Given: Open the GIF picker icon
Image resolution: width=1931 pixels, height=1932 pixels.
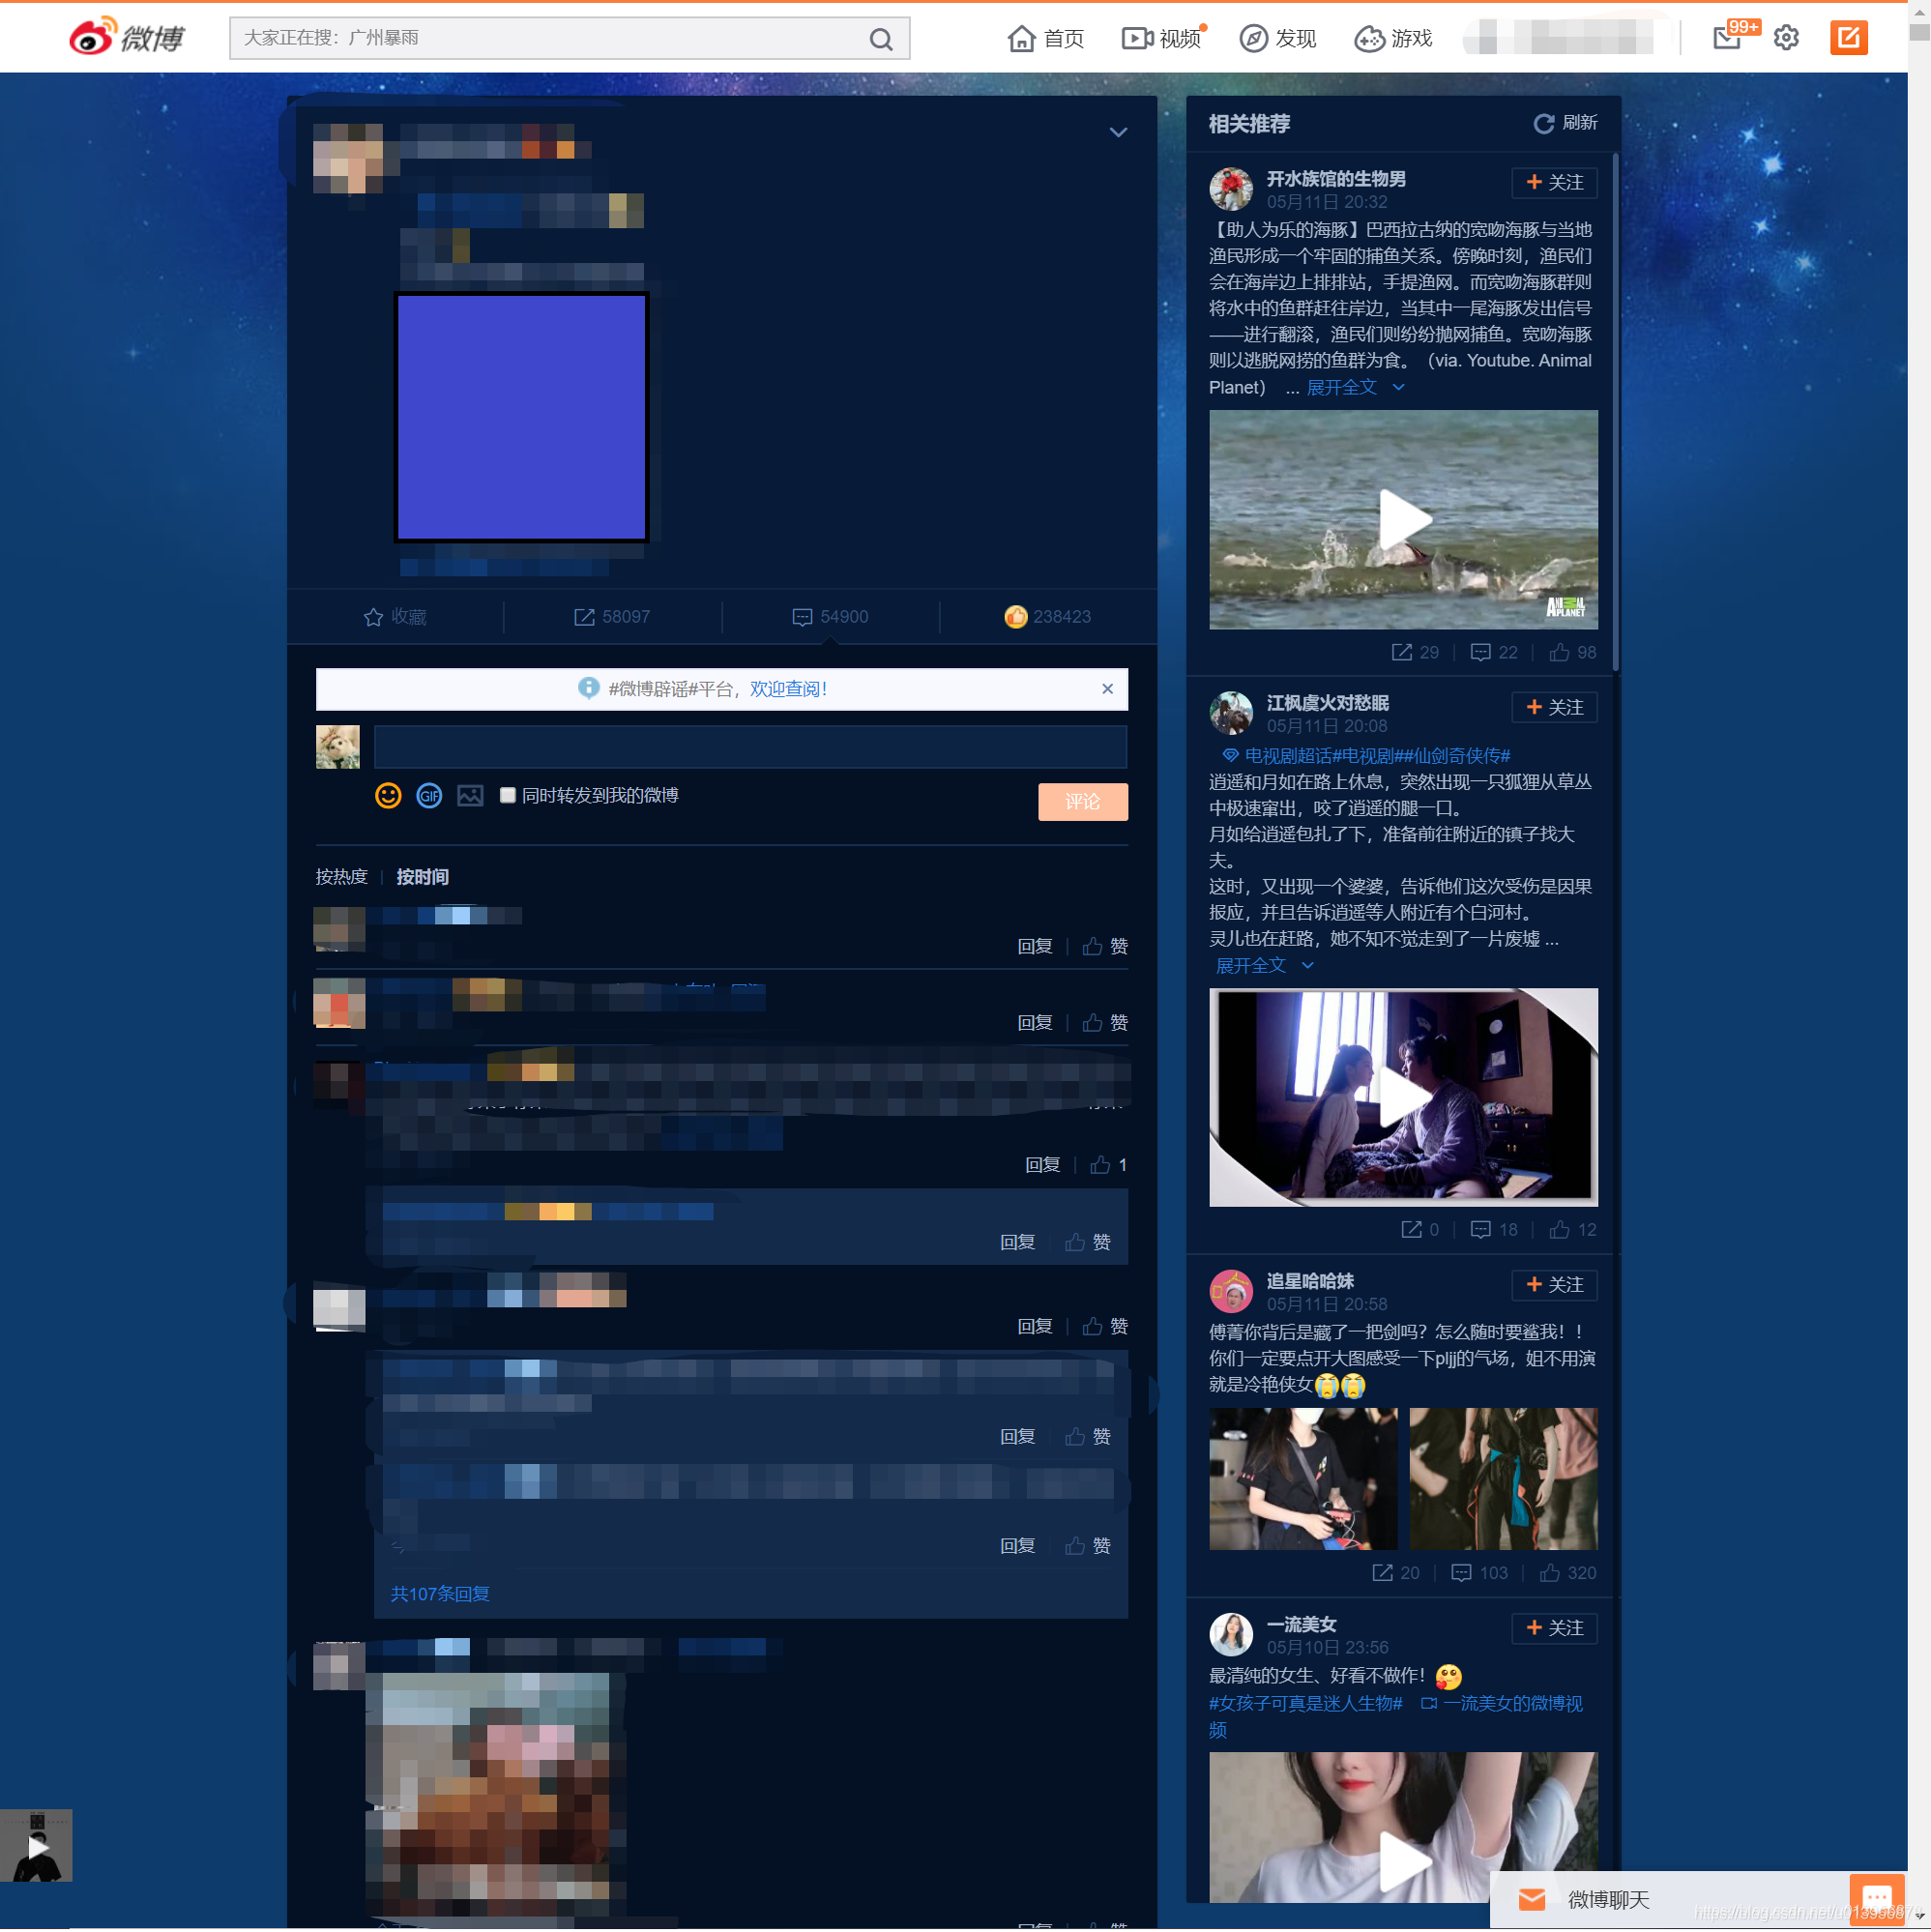Looking at the screenshot, I should 429,796.
